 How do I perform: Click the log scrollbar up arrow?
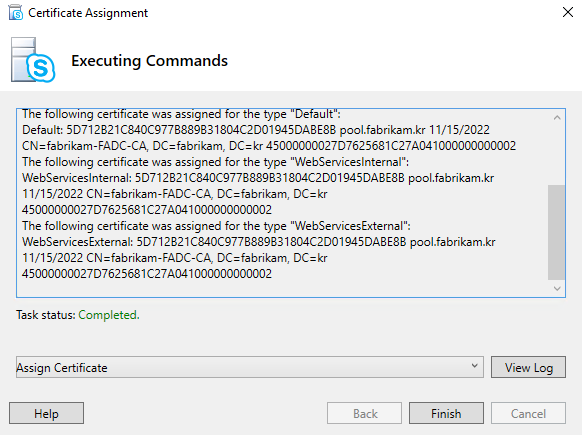557,118
